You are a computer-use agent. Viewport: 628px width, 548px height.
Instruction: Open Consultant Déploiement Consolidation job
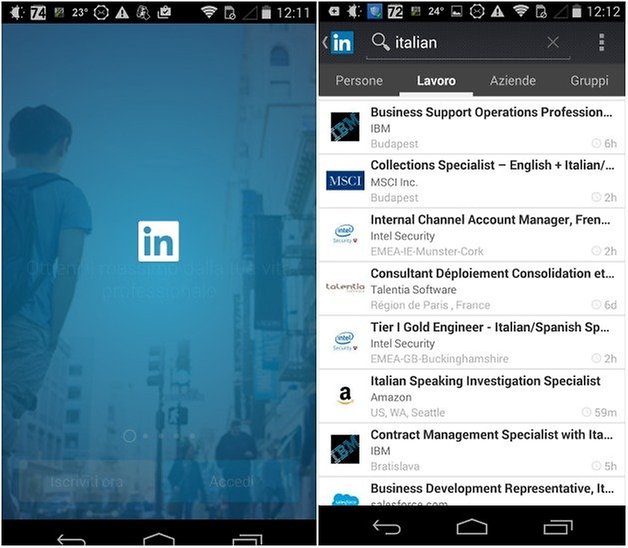click(x=472, y=288)
